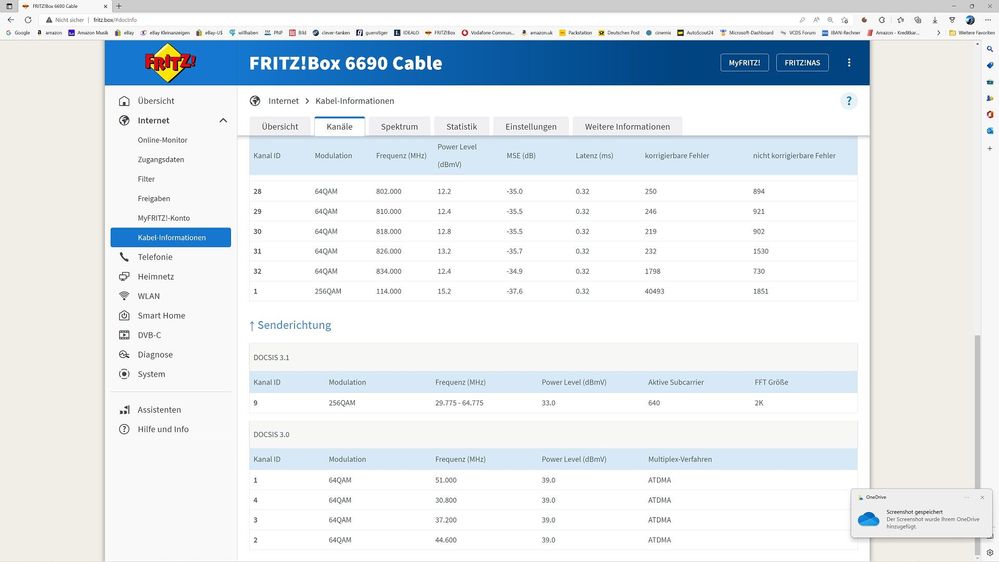
Task: Open Filter in the sidebar
Action: tap(146, 179)
